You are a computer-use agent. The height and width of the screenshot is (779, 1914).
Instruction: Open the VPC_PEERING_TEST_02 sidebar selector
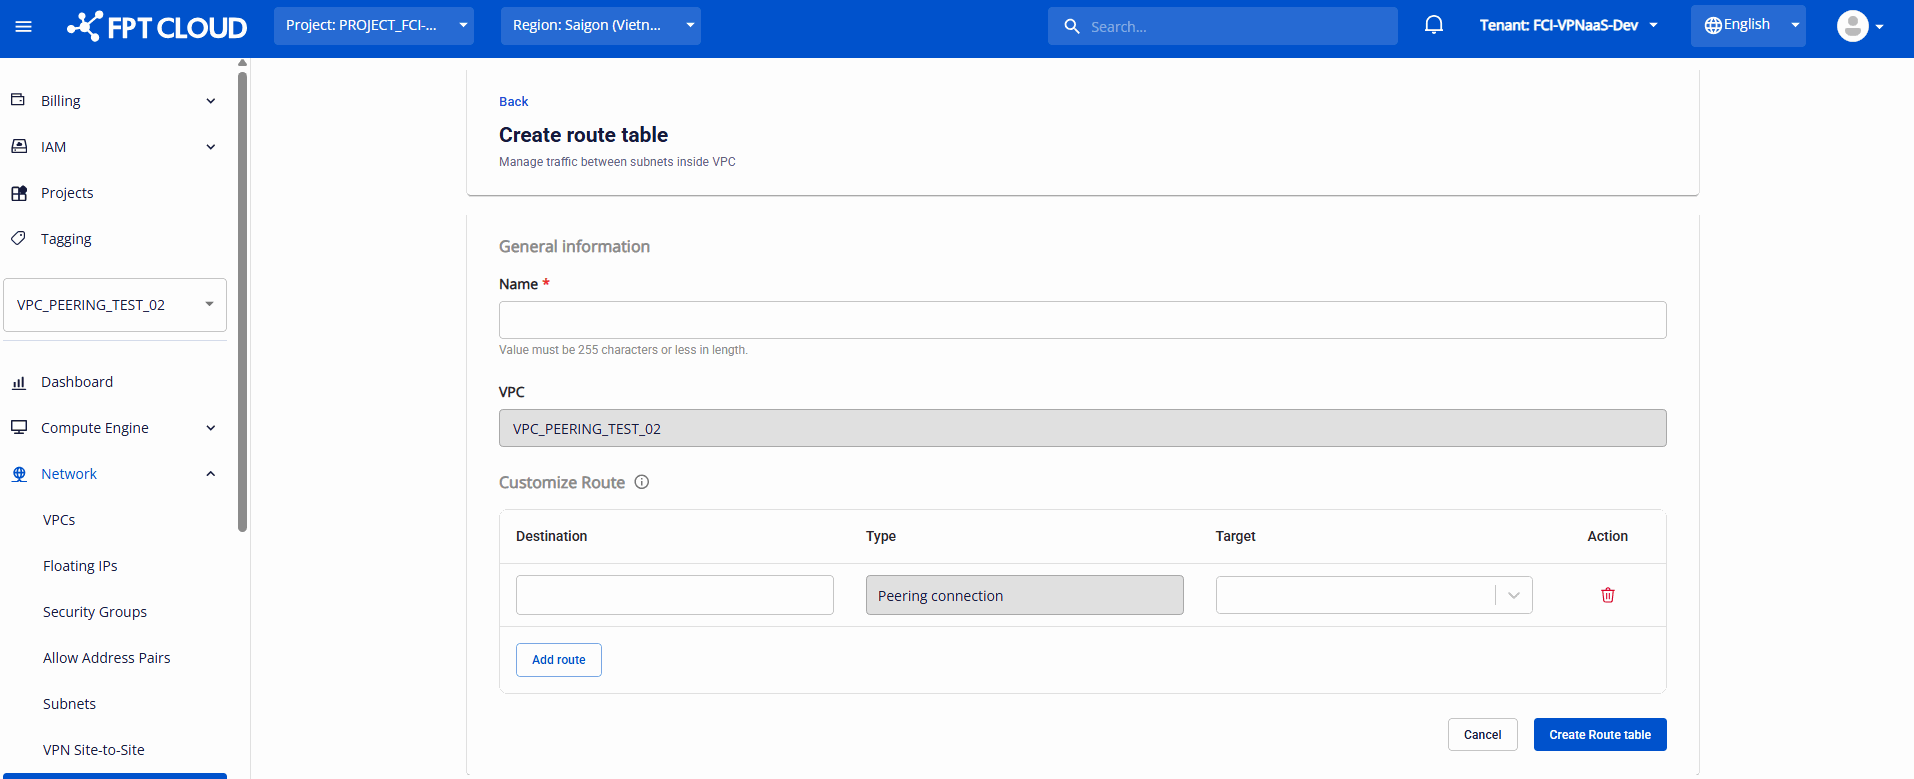coord(115,305)
